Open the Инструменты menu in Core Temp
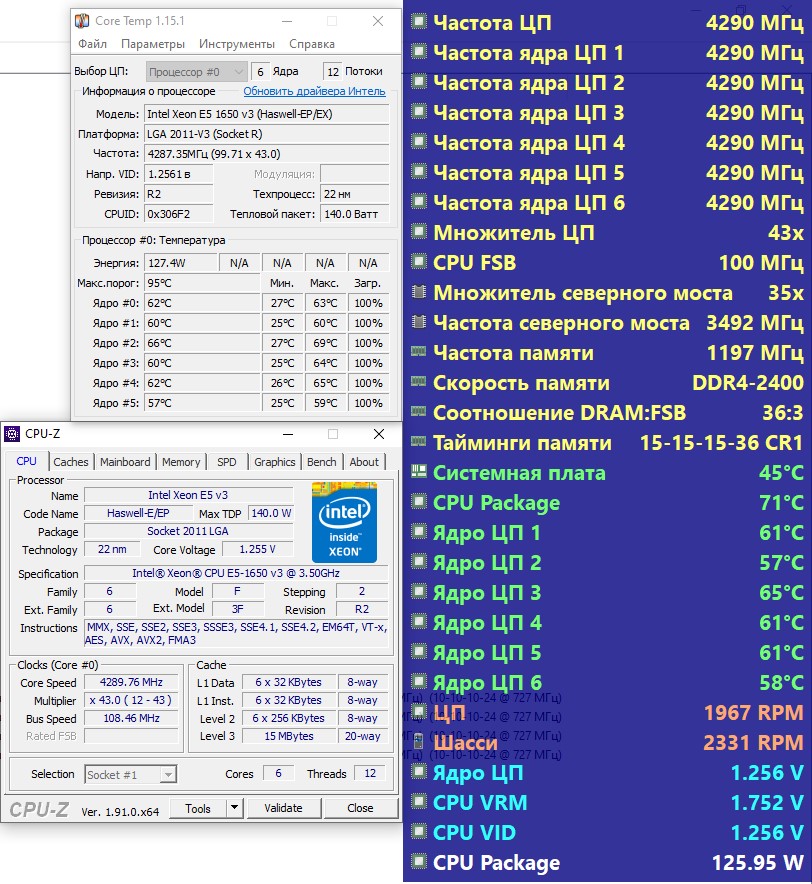This screenshot has width=812, height=884. coord(237,44)
